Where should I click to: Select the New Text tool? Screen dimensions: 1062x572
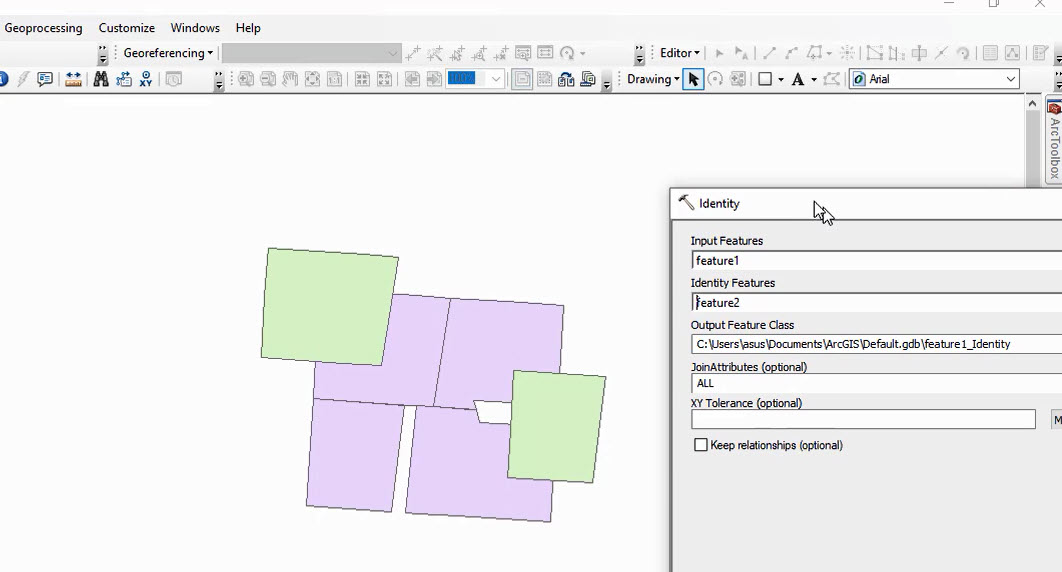coord(798,79)
